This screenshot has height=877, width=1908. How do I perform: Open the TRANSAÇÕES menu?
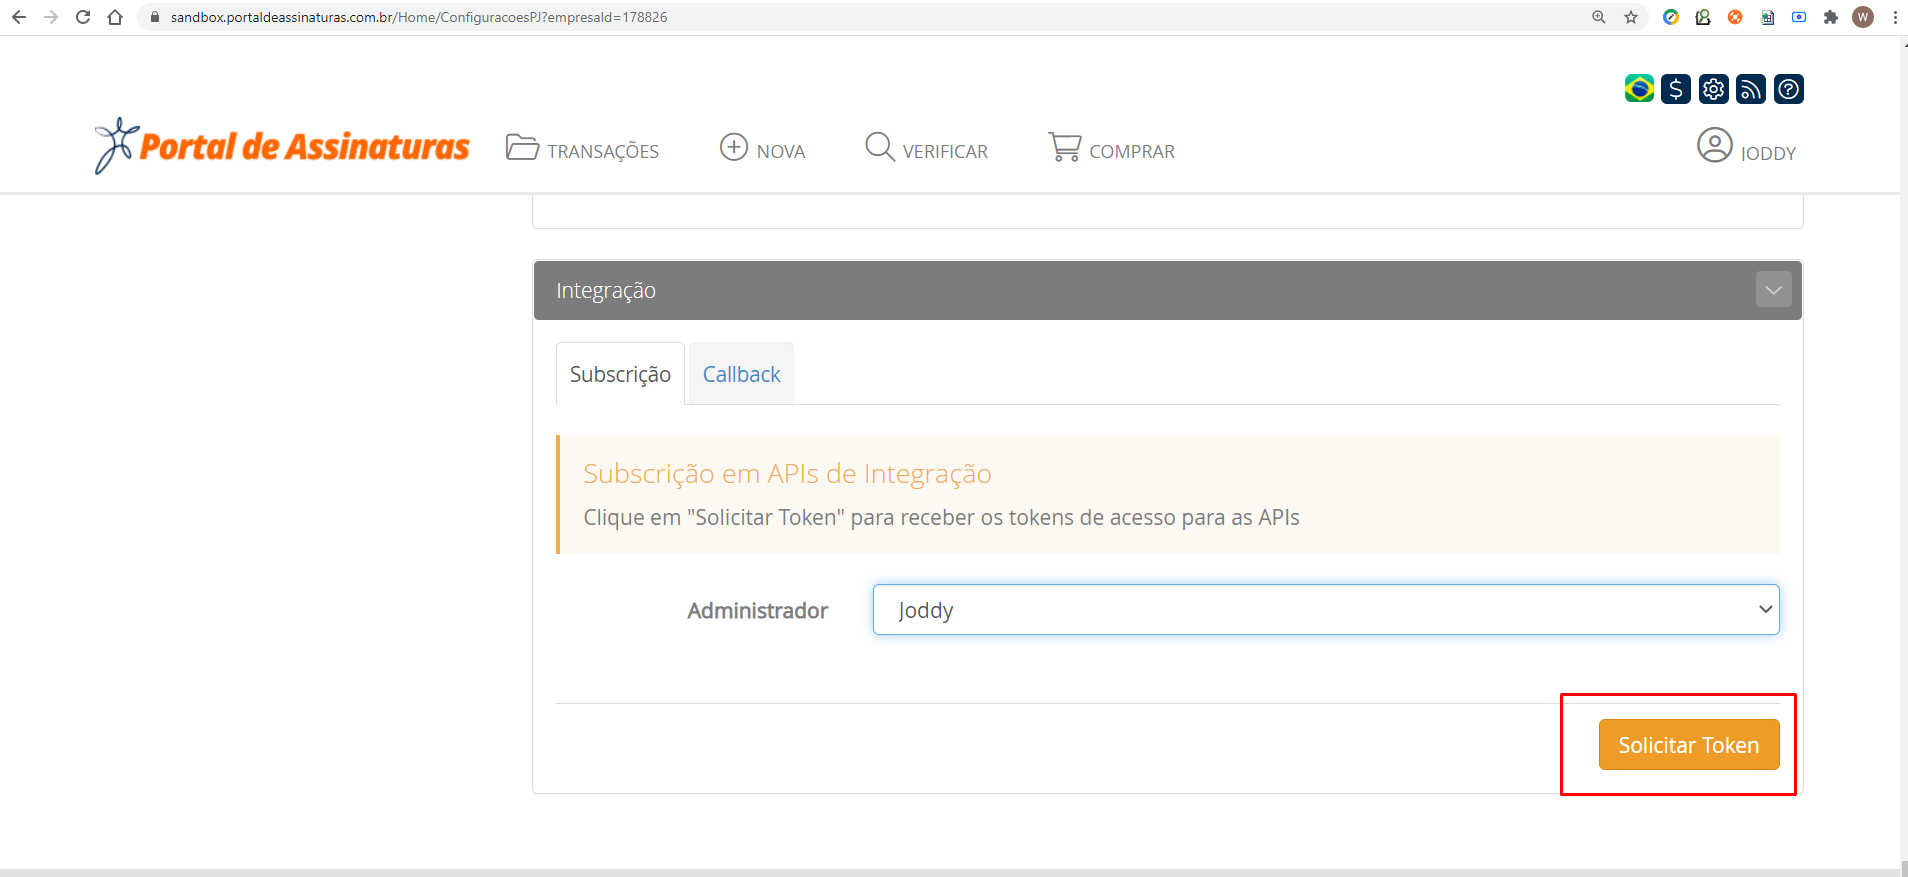coord(583,150)
